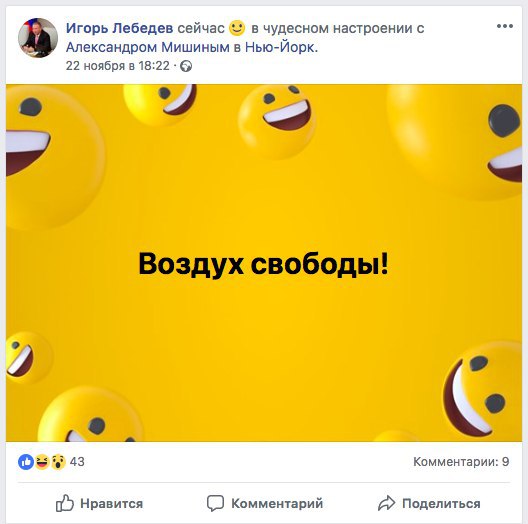
Task: Click the Комментарий button label
Action: (277, 504)
